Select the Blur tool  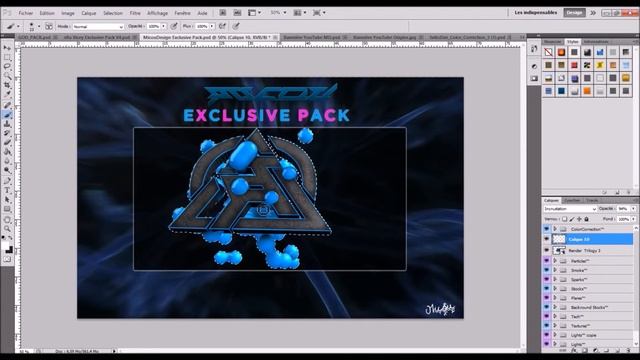point(7,161)
